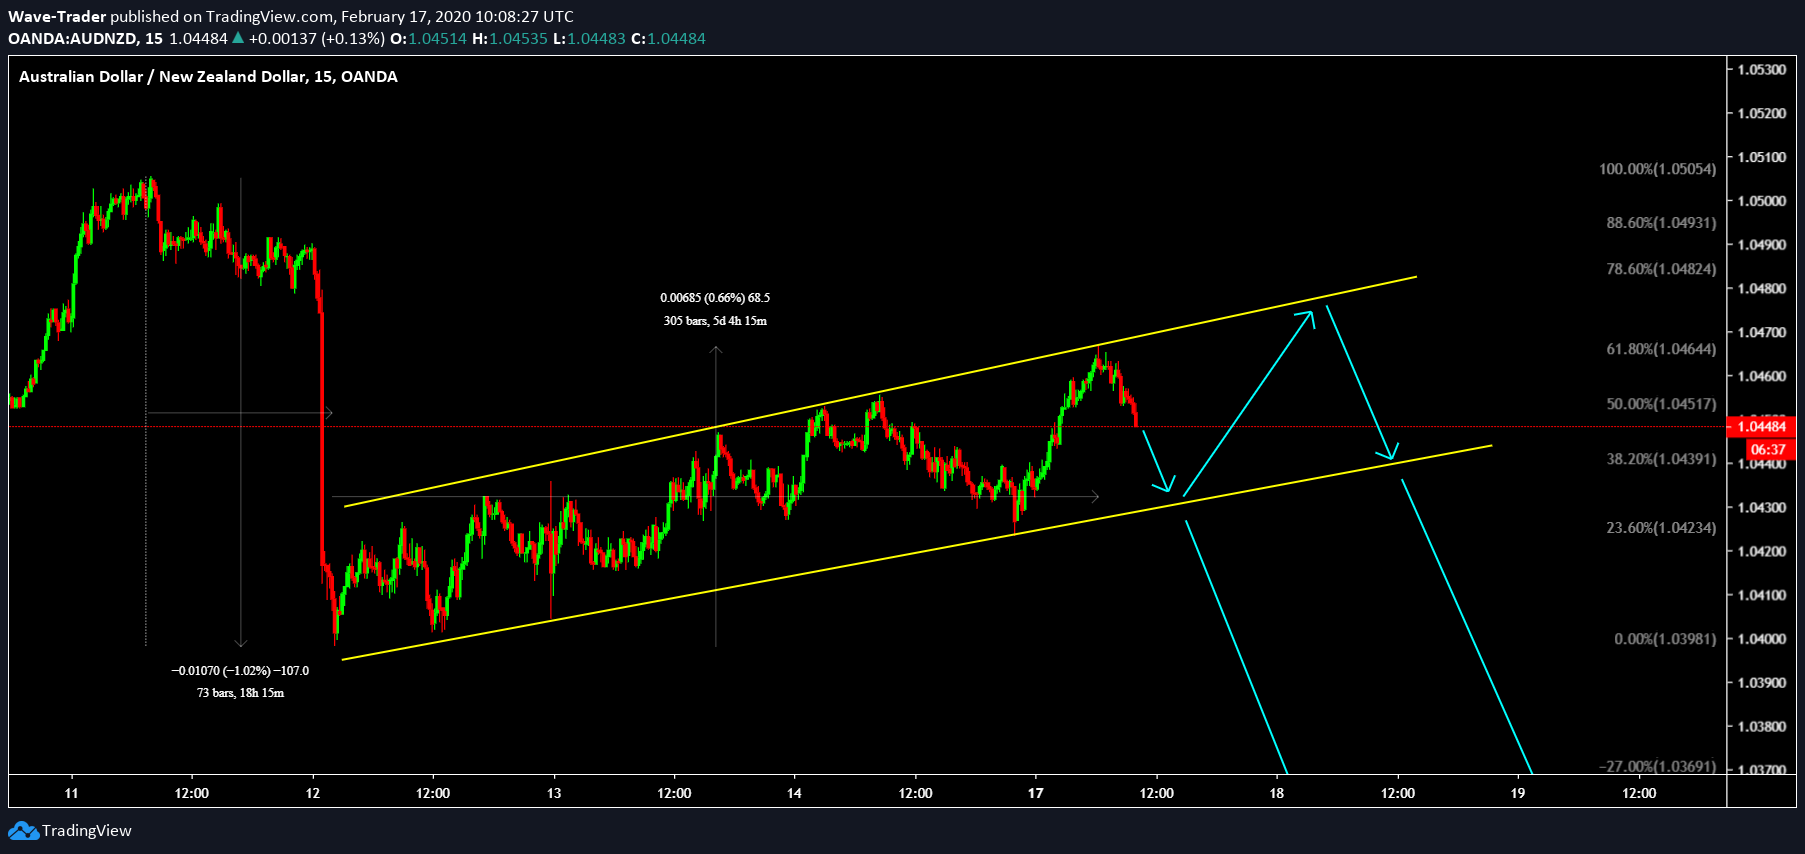Click the 78.60%(1.04824) Fibonacci label
The image size is (1805, 854).
[1661, 269]
